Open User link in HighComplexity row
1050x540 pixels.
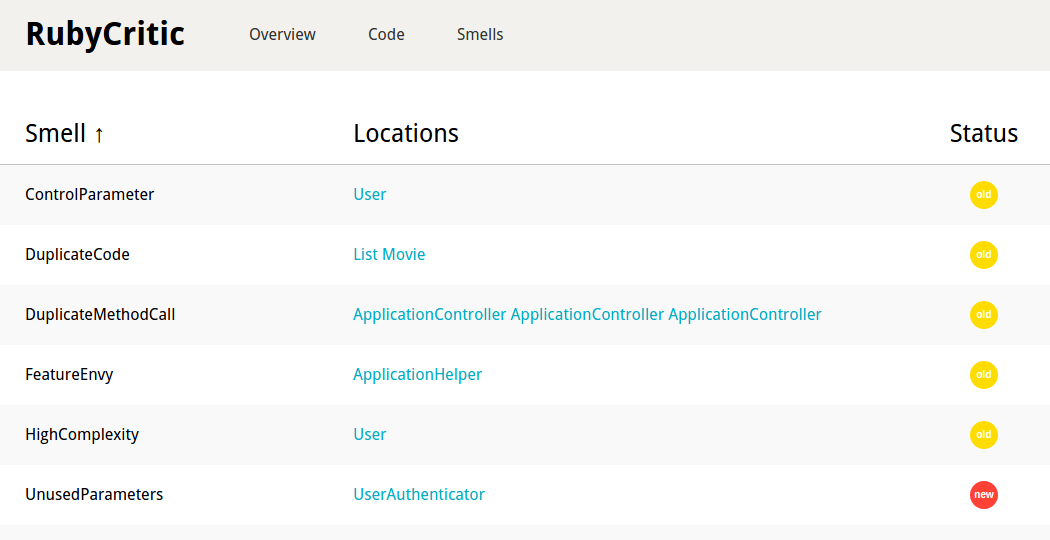369,435
